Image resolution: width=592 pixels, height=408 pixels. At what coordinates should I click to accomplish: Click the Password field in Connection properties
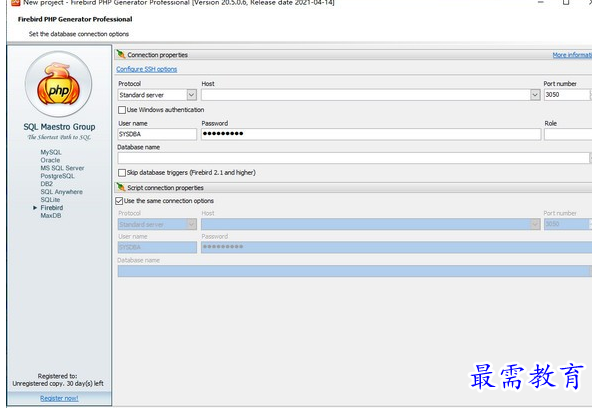(371, 134)
